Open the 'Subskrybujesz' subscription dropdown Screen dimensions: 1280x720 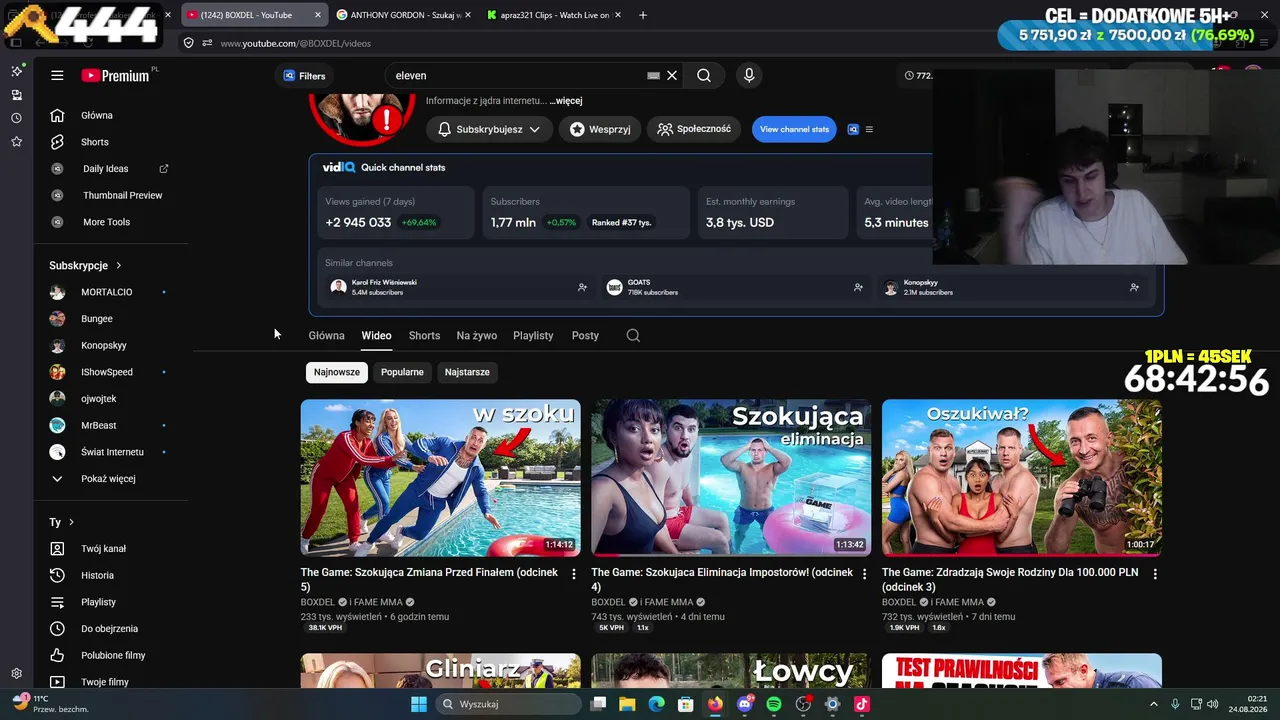[x=489, y=129]
